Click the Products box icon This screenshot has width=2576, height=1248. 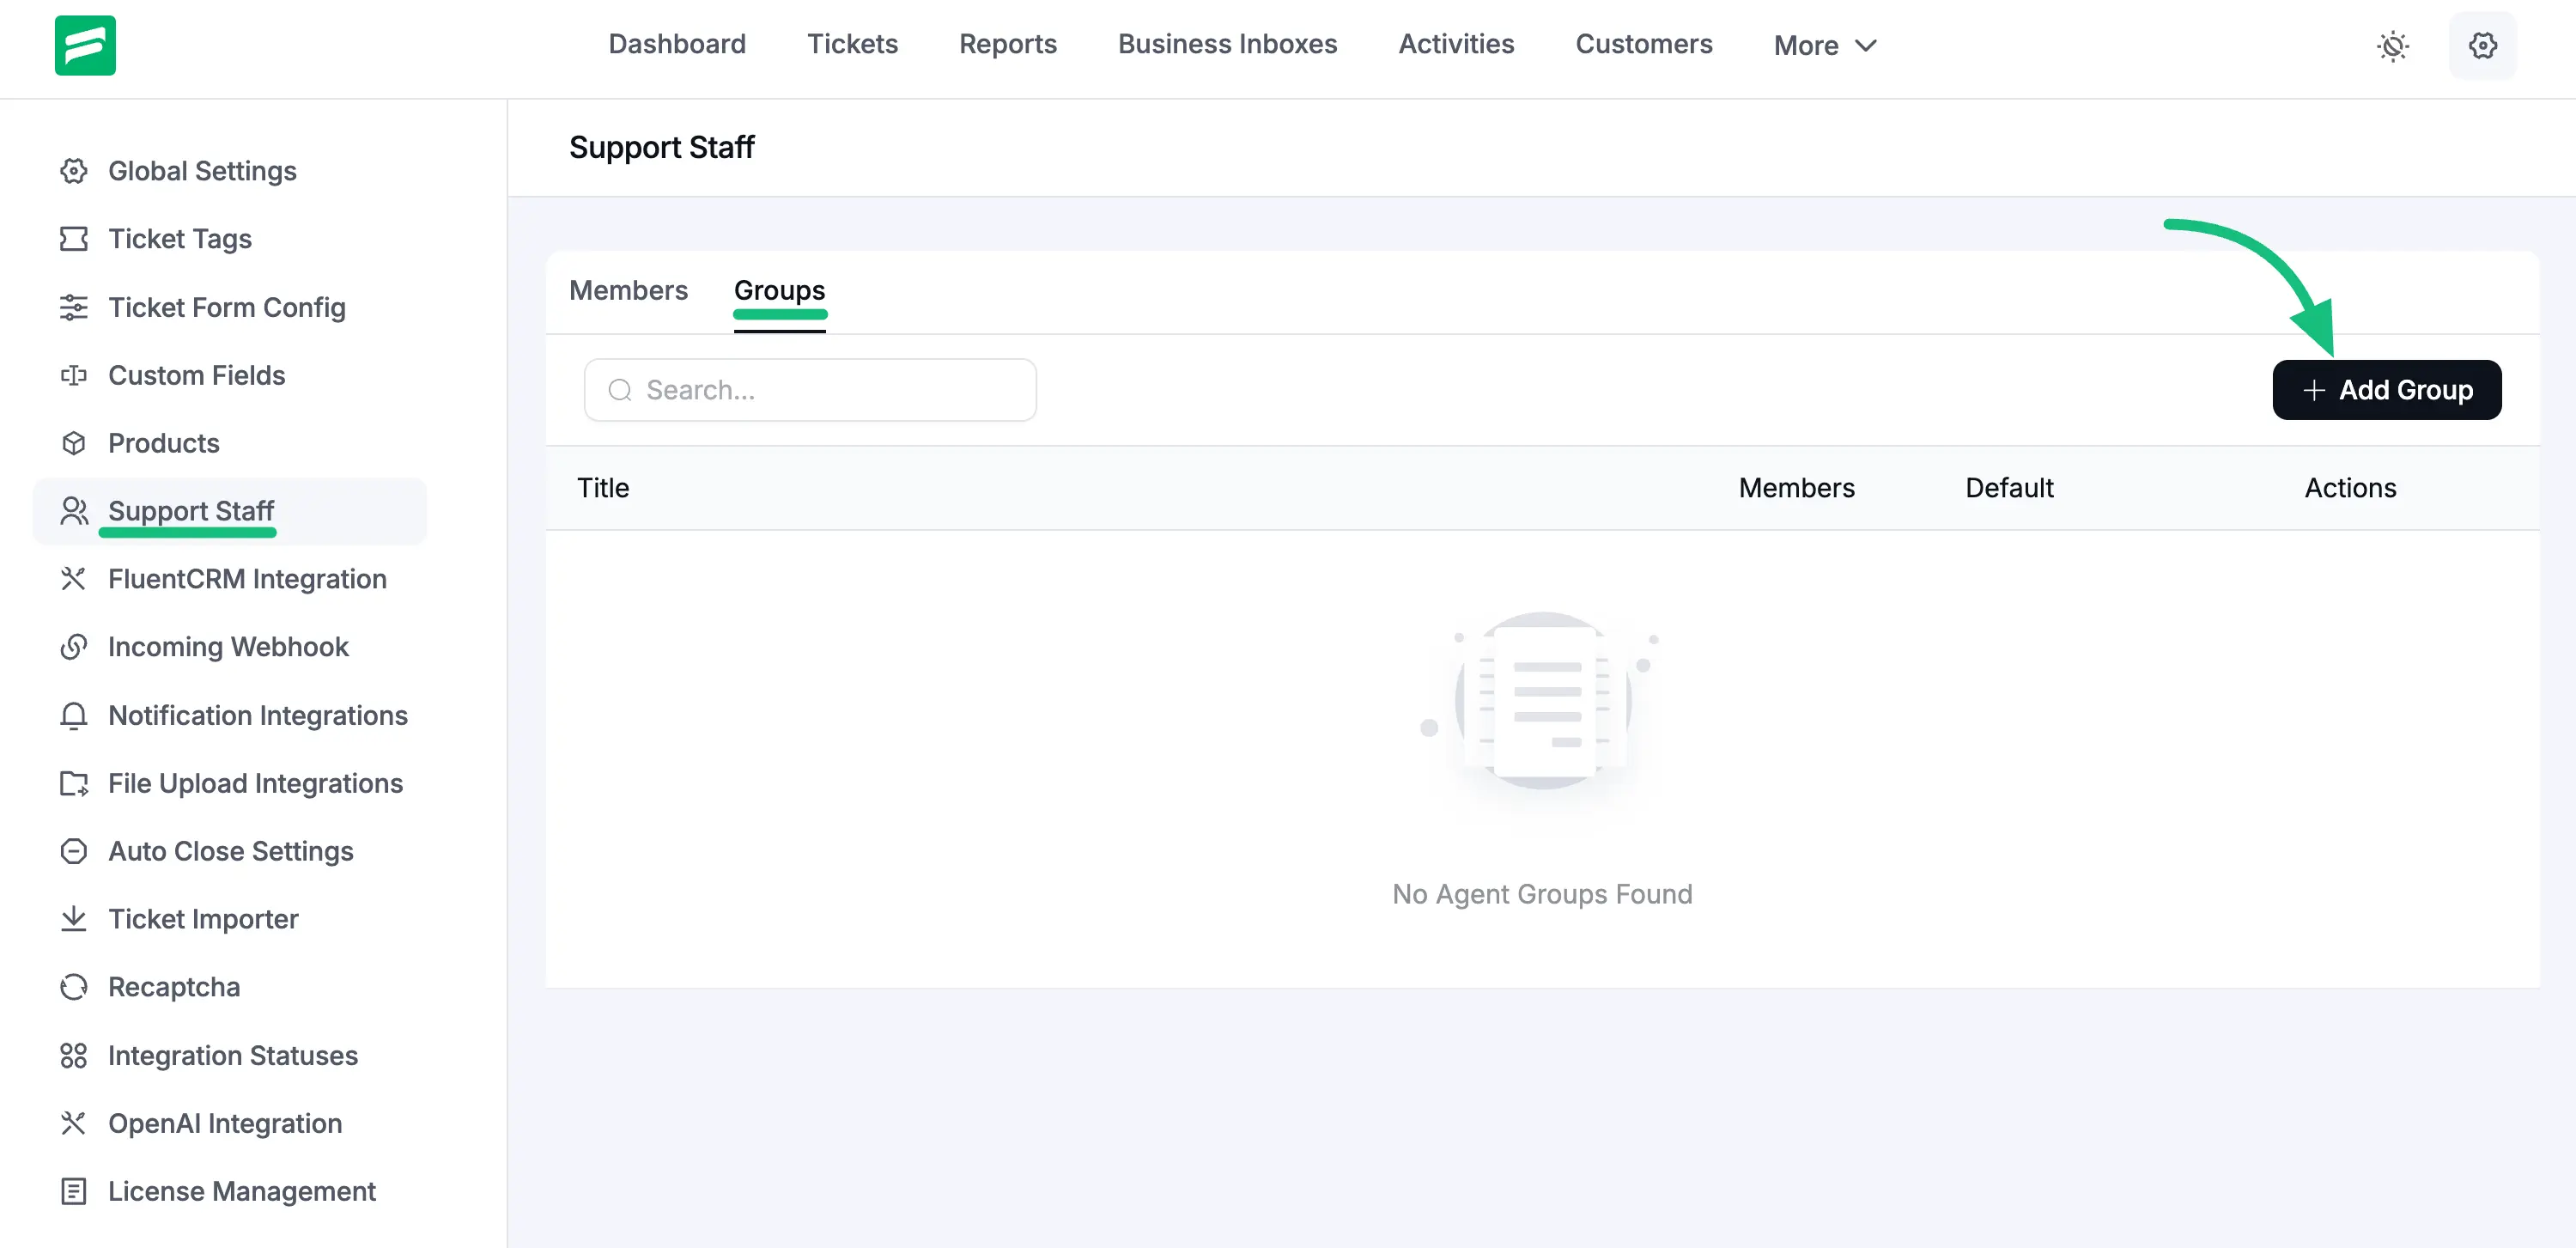[x=74, y=443]
